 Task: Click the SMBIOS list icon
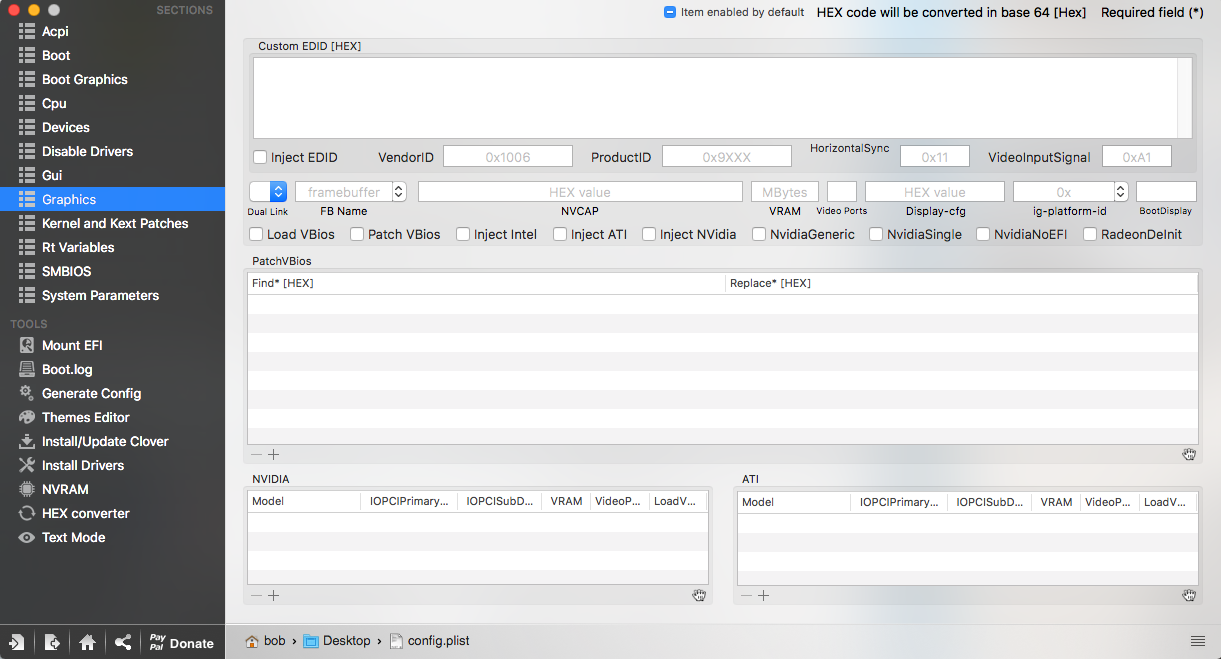coord(26,271)
